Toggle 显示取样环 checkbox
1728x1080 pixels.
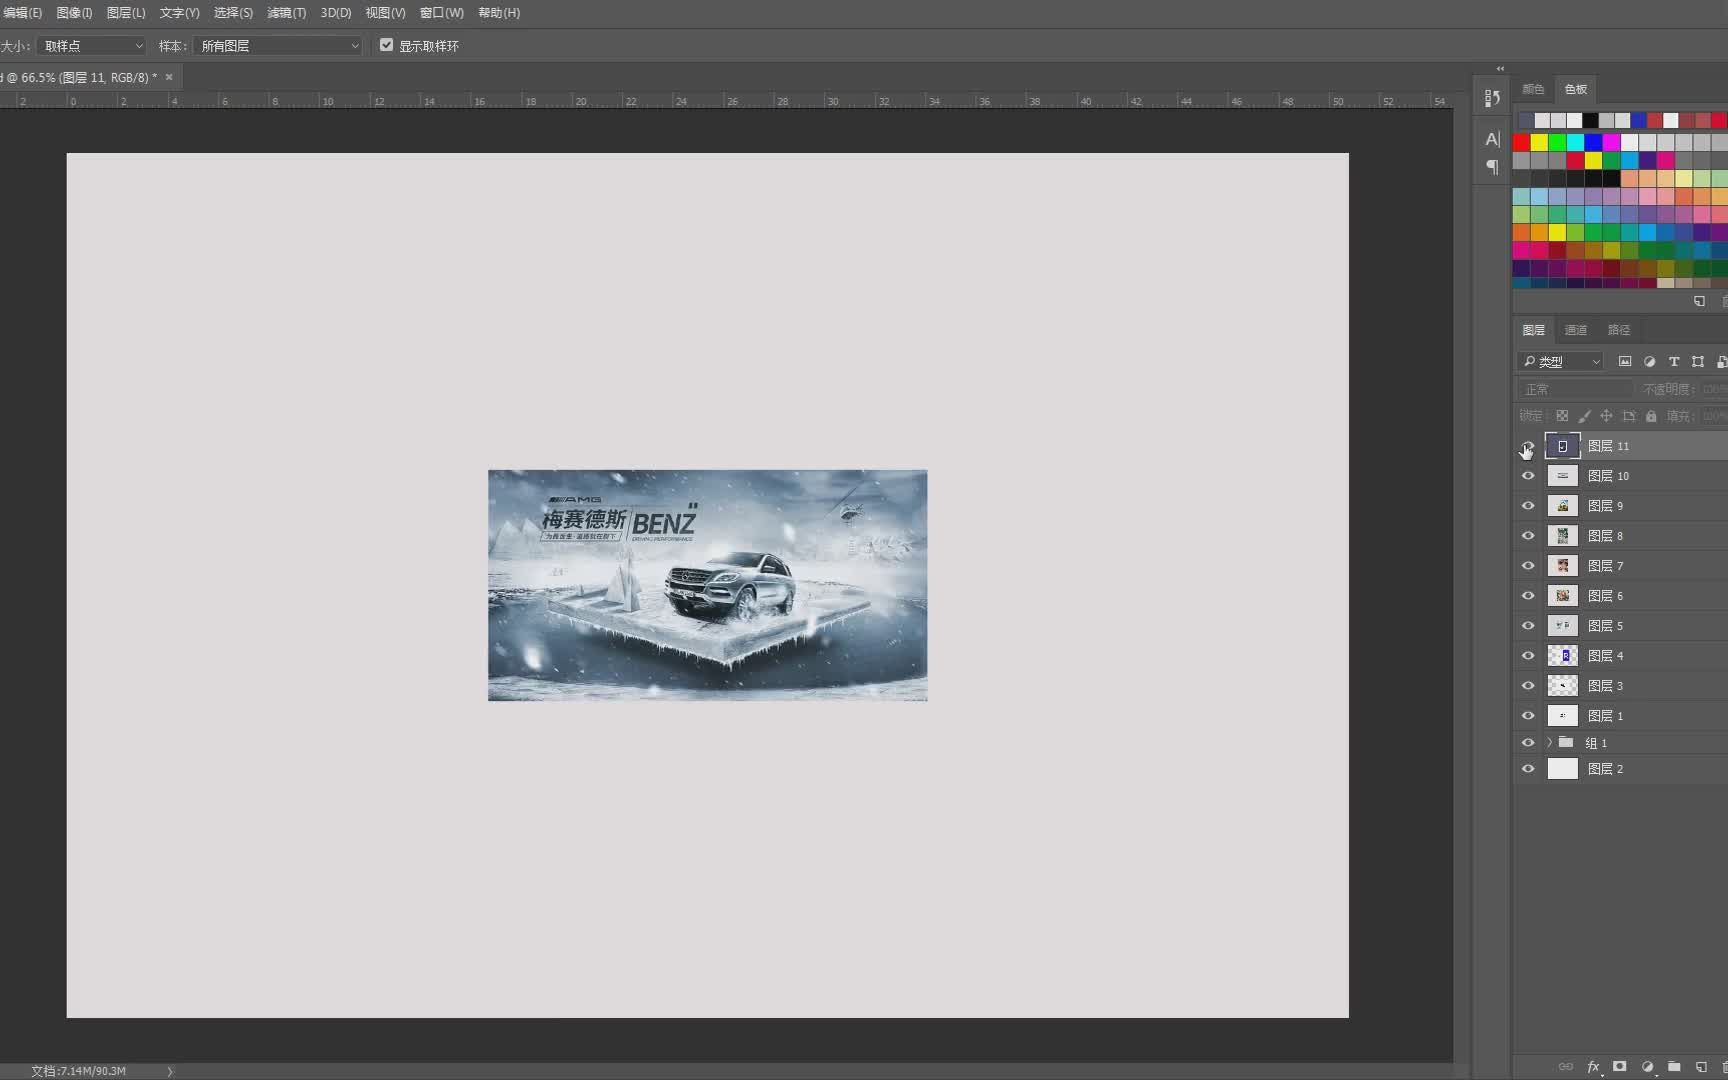386,45
